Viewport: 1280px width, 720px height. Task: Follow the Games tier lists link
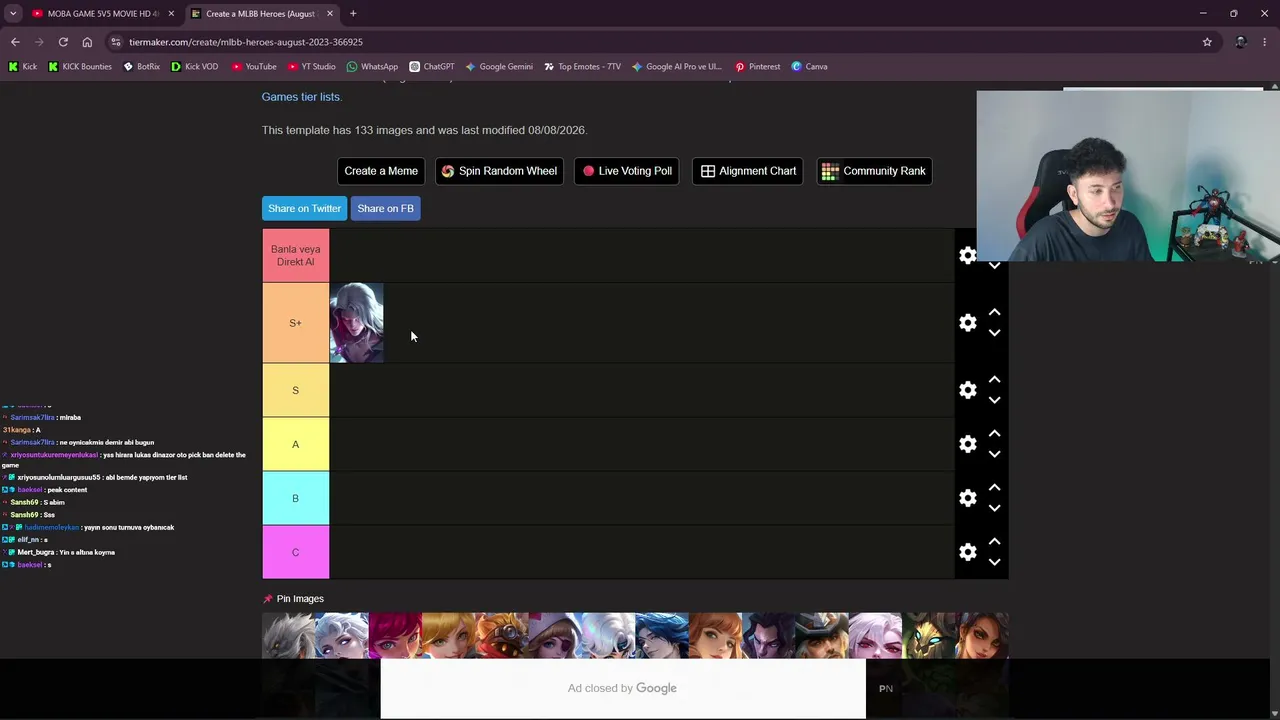301,97
